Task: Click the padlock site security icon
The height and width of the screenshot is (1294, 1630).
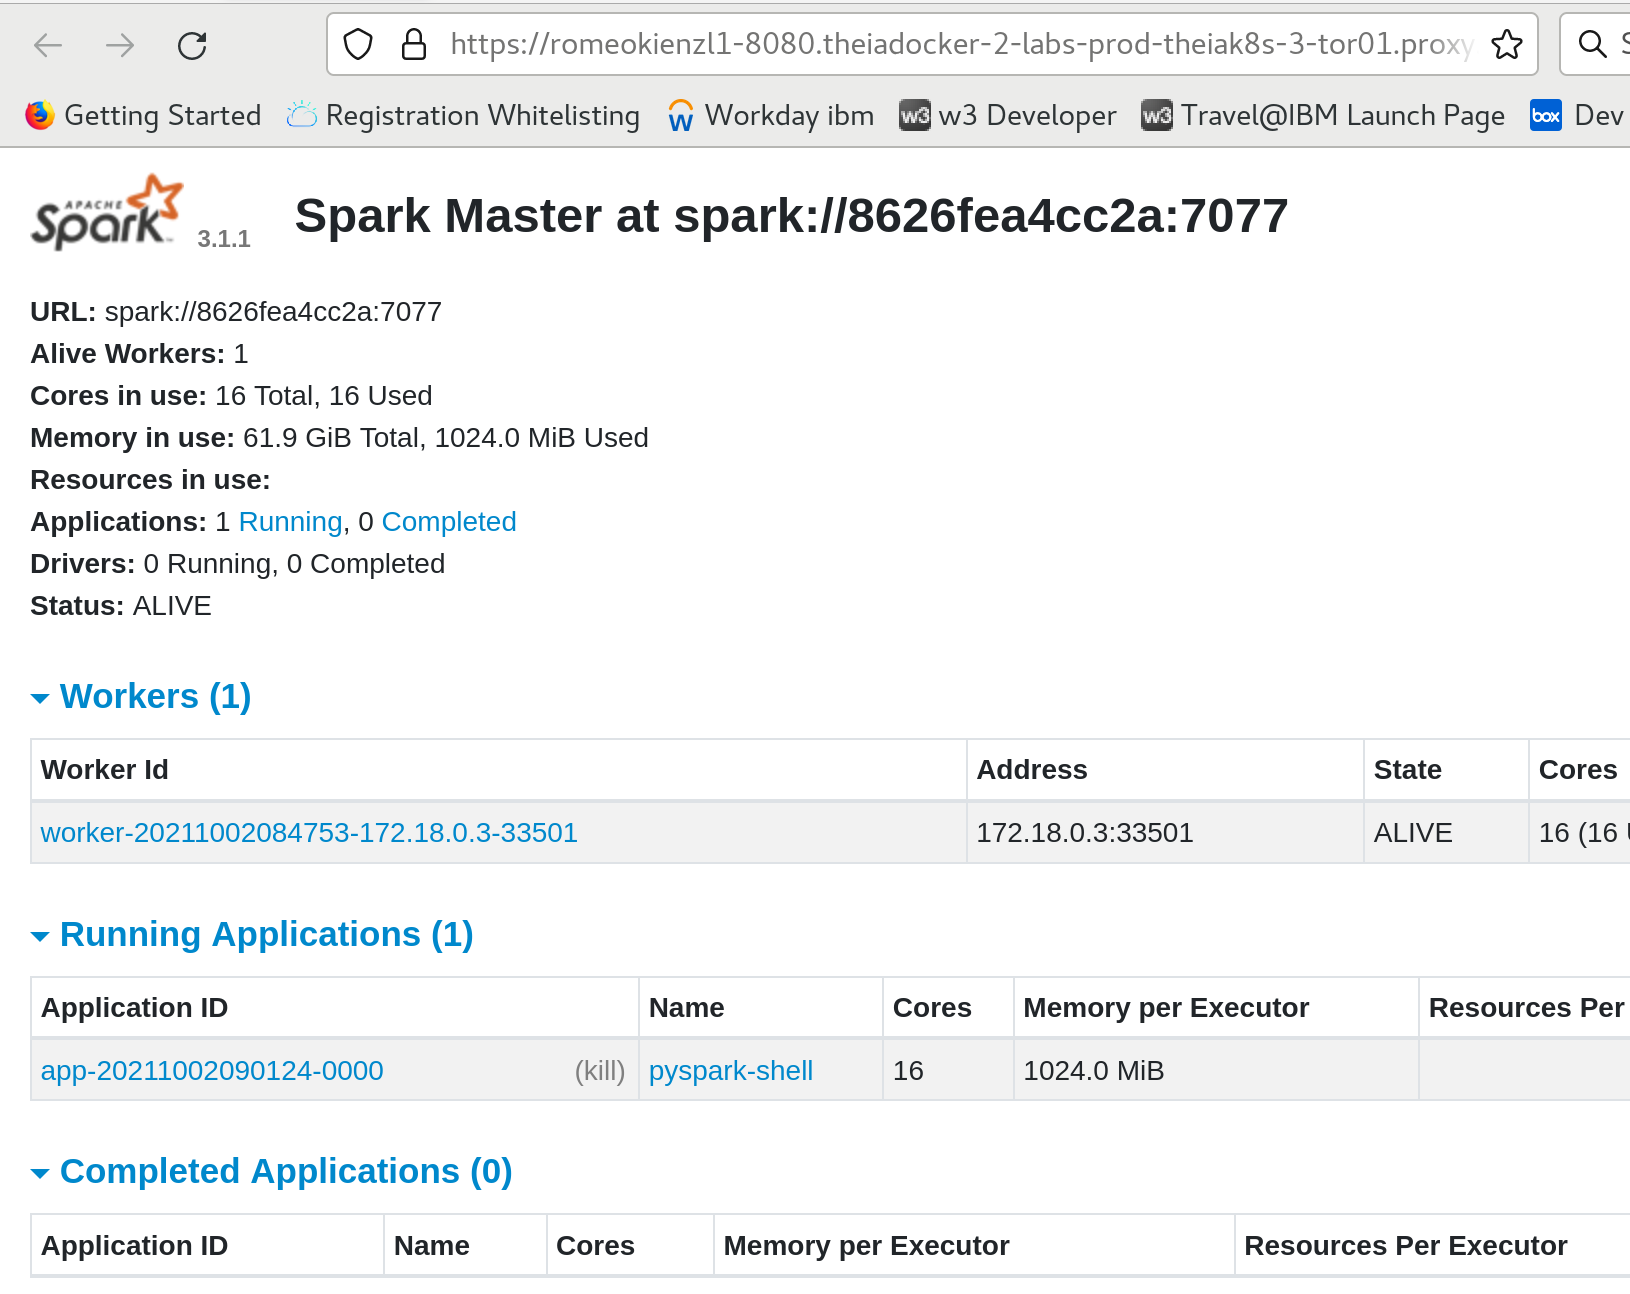Action: tap(413, 44)
